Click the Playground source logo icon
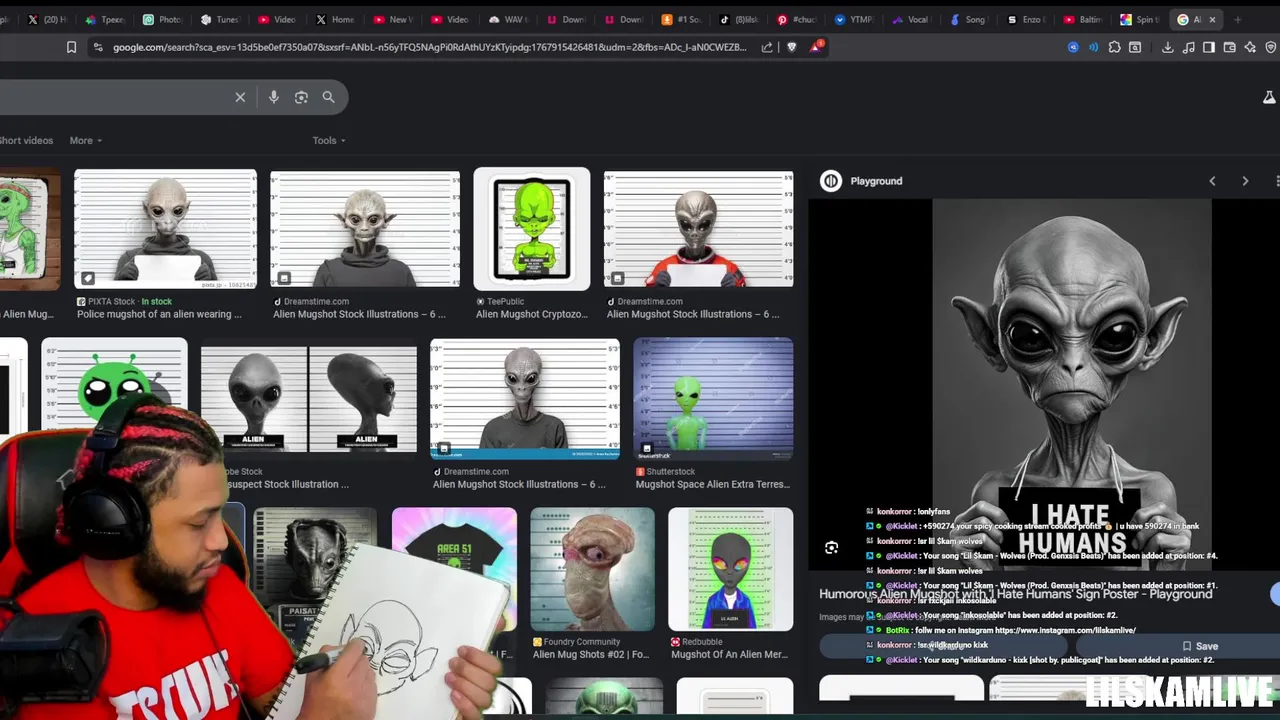Image resolution: width=1280 pixels, height=720 pixels. [x=831, y=181]
